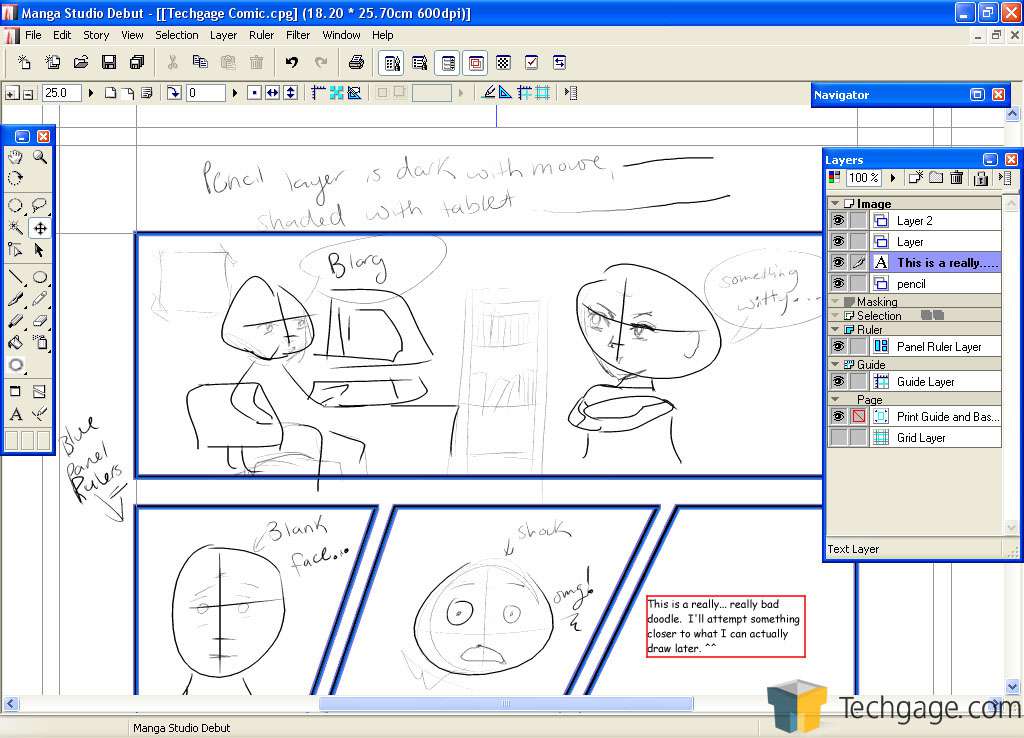1024x738 pixels.
Task: Hide the Panel Ruler Layer
Action: pos(839,346)
